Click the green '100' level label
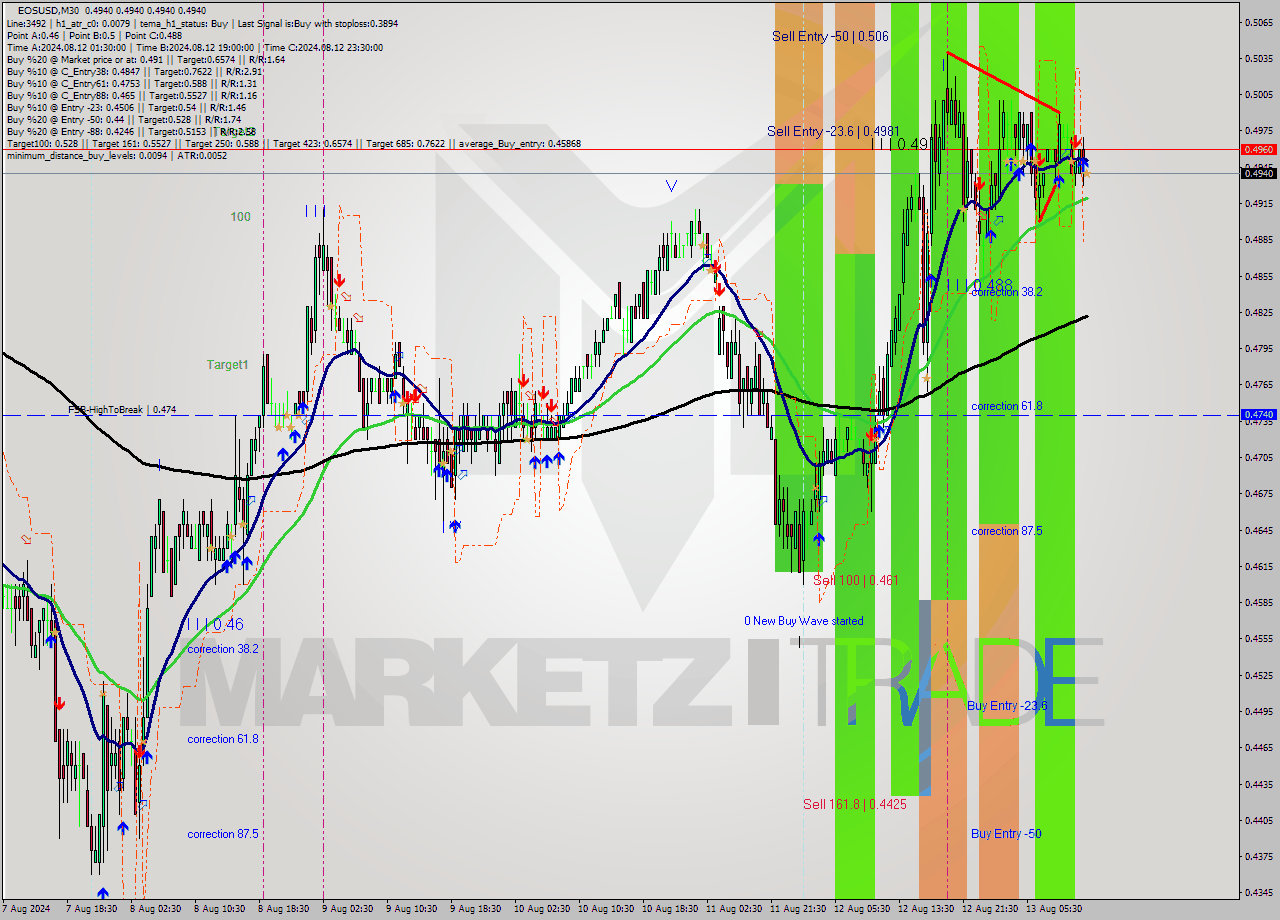Screen dimensions: 1280x920 [240, 217]
